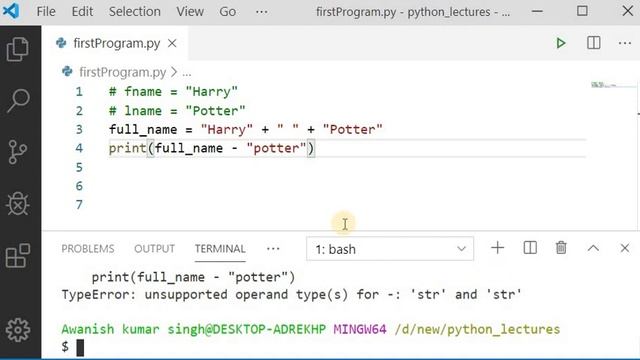Viewport: 640px width, 360px height.
Task: Close the firstProgram.py tab
Action: (172, 43)
